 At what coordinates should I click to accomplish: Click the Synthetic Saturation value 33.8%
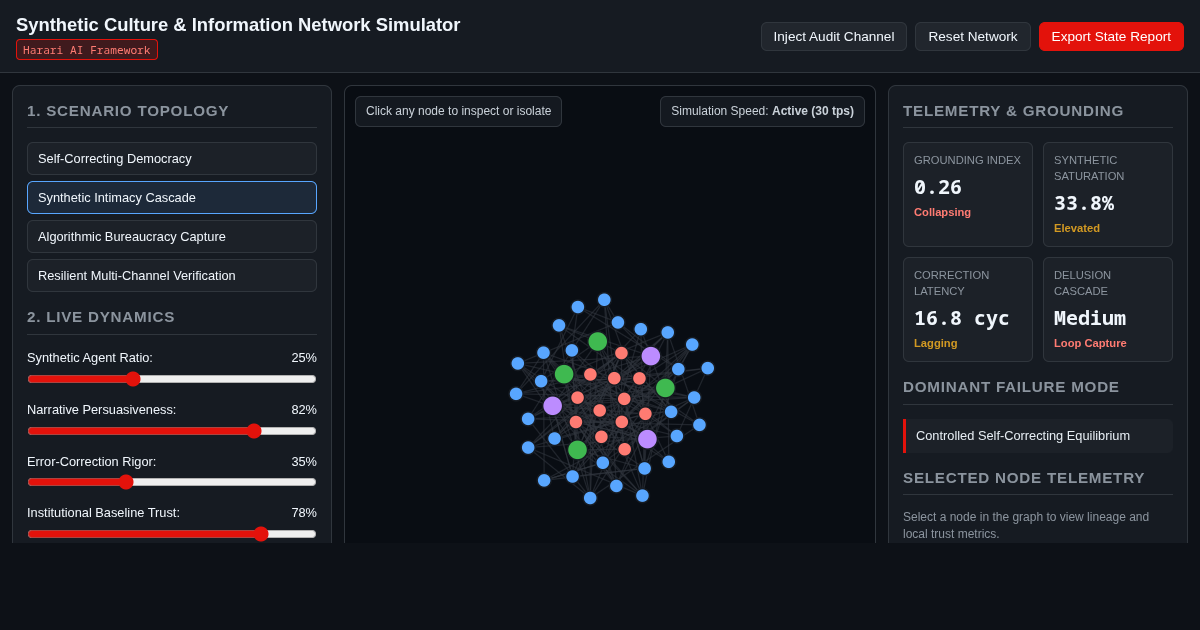pos(1084,203)
